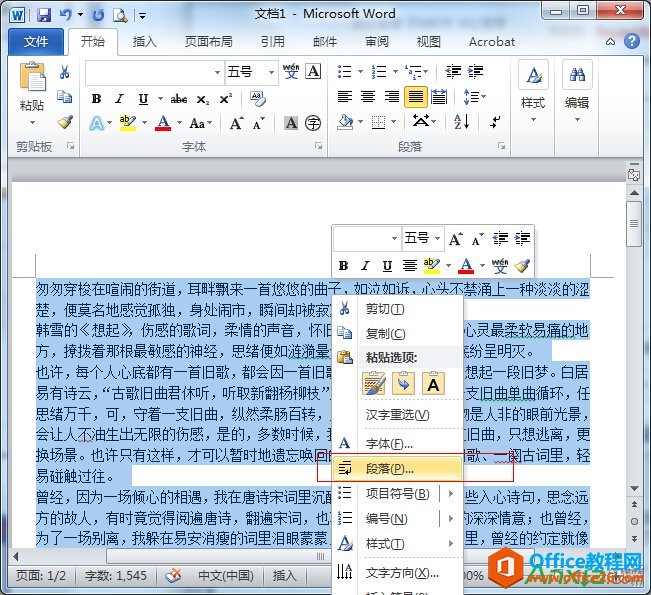Click the vertical scrollbar down arrow
The height and width of the screenshot is (595, 651).
click(x=634, y=488)
